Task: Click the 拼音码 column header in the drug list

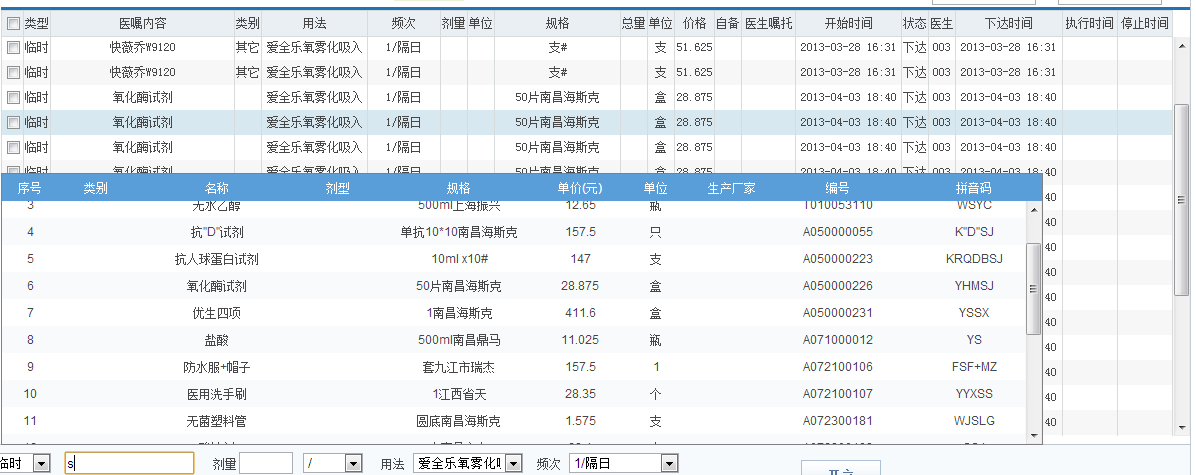Action: pyautogui.click(x=972, y=188)
